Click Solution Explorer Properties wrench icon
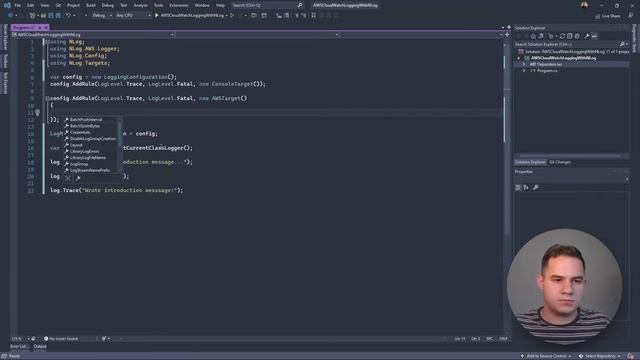This screenshot has width=640, height=360. click(587, 36)
